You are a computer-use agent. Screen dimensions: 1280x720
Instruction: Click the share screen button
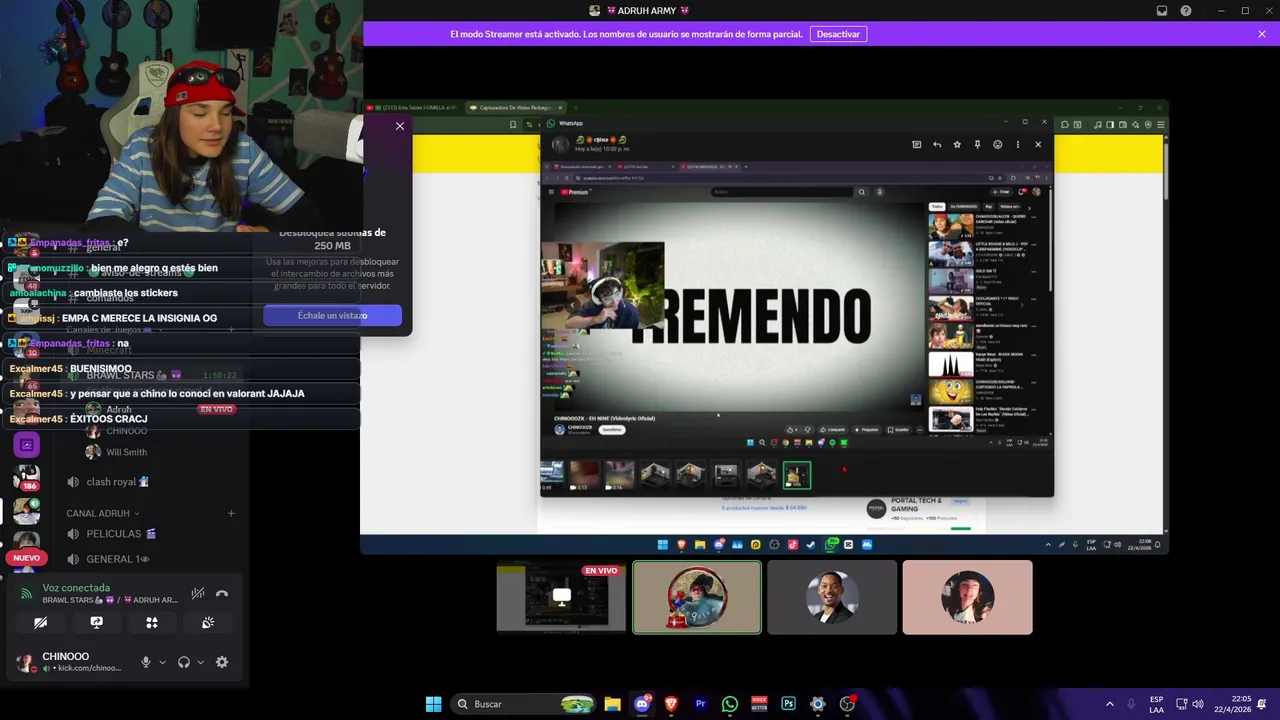(x=96, y=622)
